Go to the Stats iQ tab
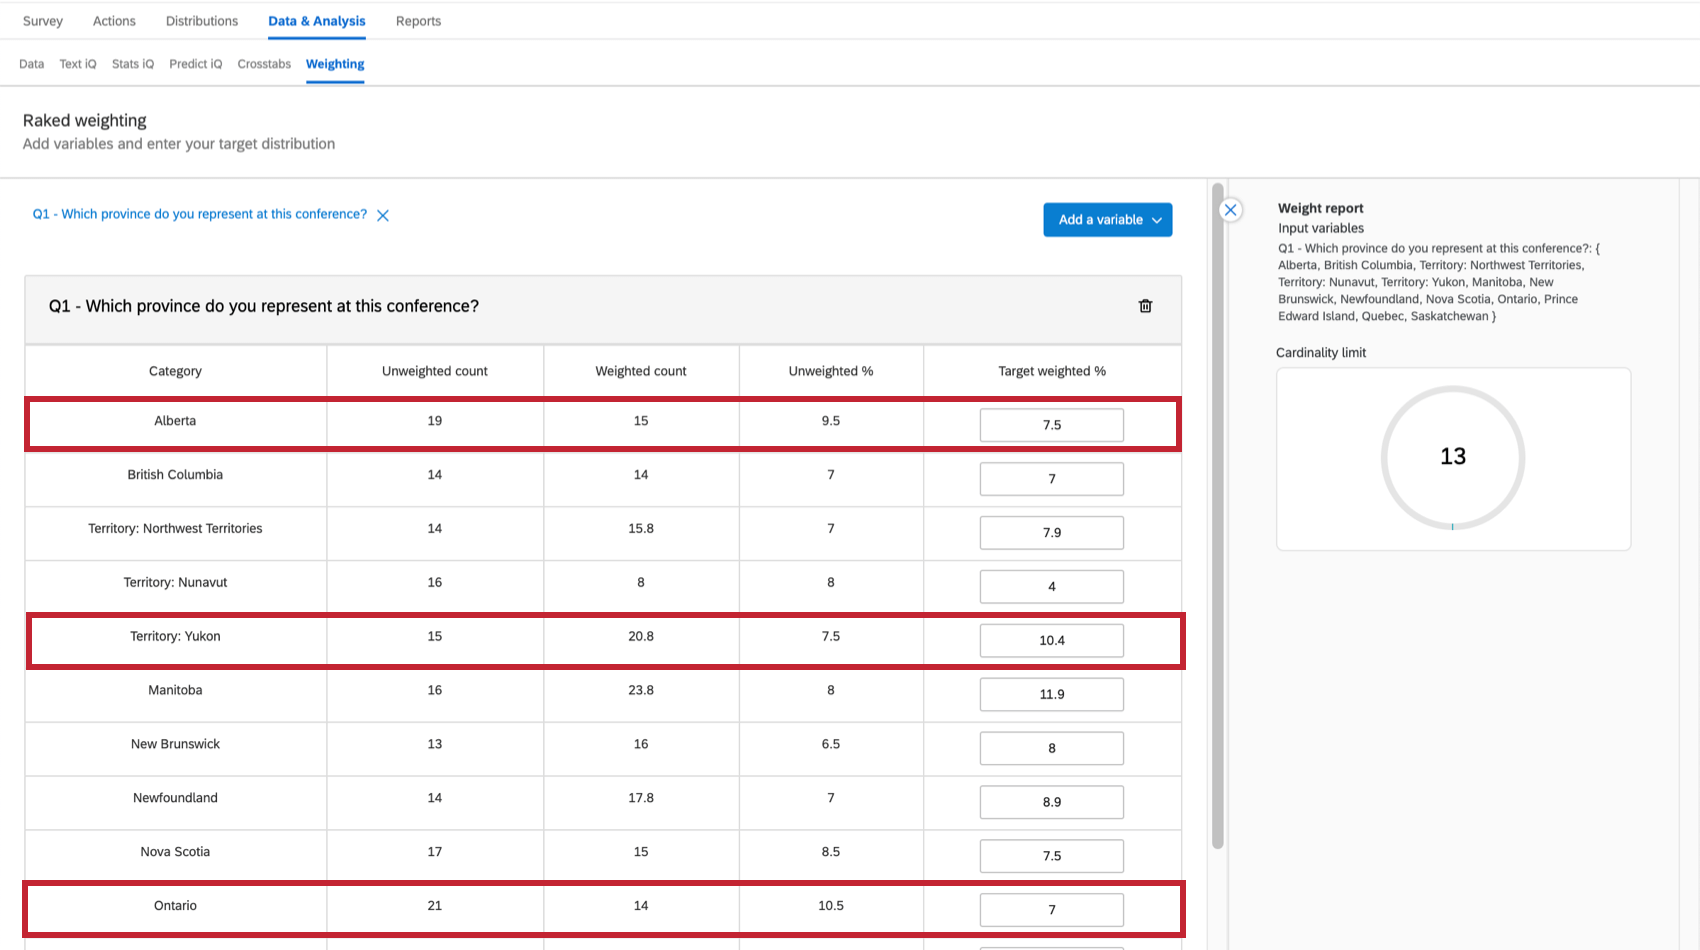The image size is (1700, 950). tap(132, 63)
